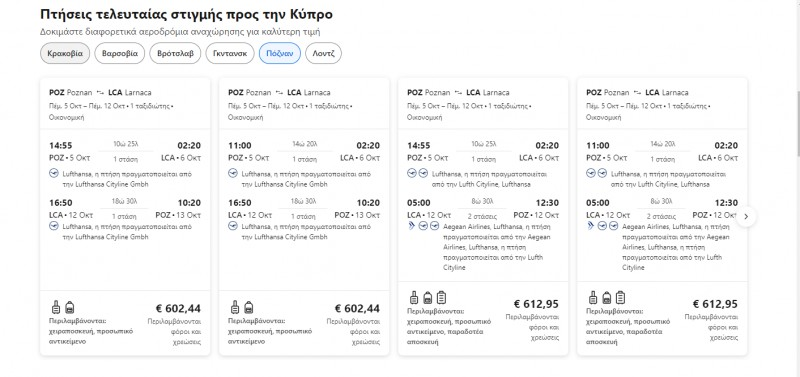
Task: Switch to the Λοντζ departure chip
Action: (323, 53)
